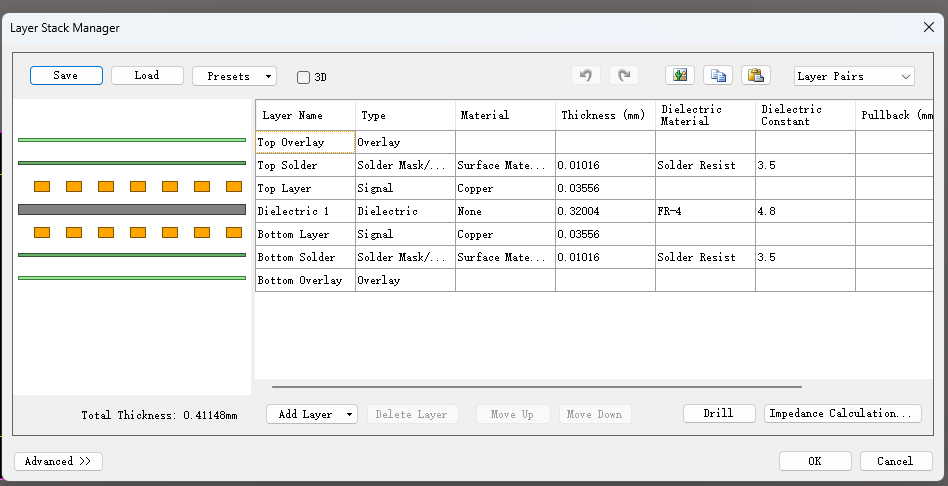948x486 pixels.
Task: Click Top Overlay type cell
Action: [x=405, y=142]
